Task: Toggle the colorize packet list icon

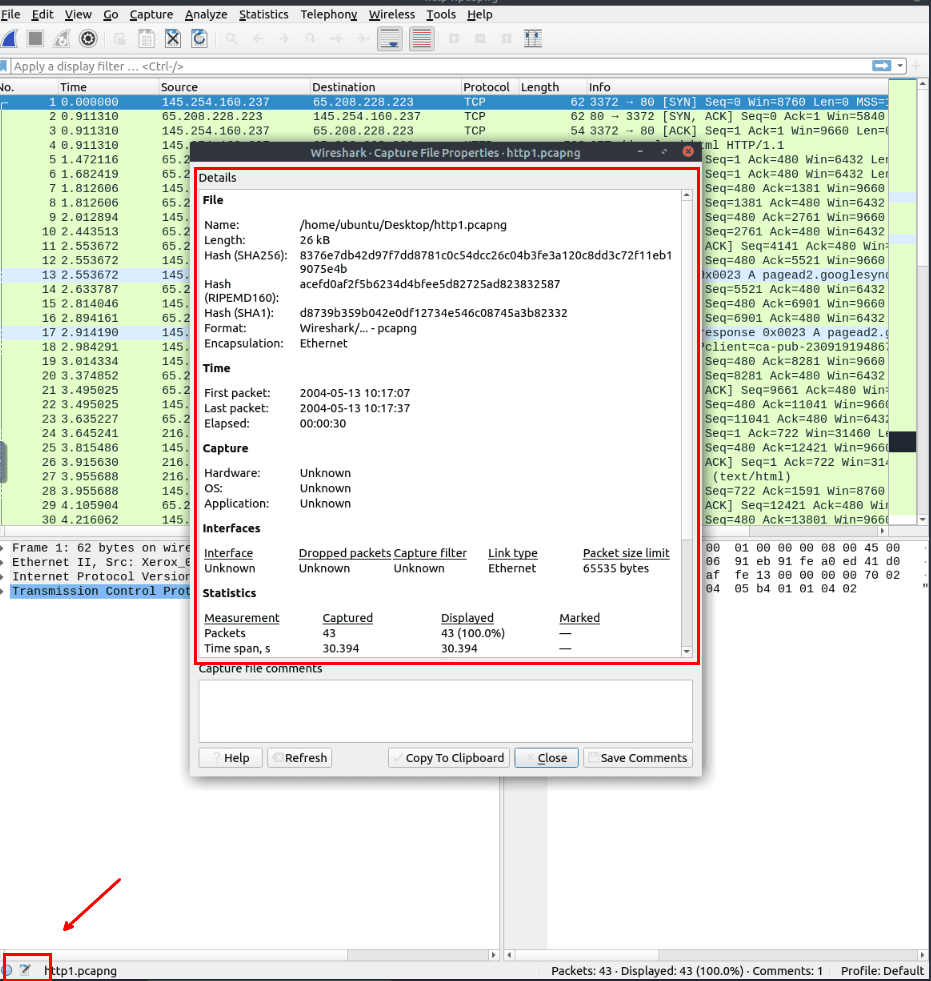Action: pos(421,39)
